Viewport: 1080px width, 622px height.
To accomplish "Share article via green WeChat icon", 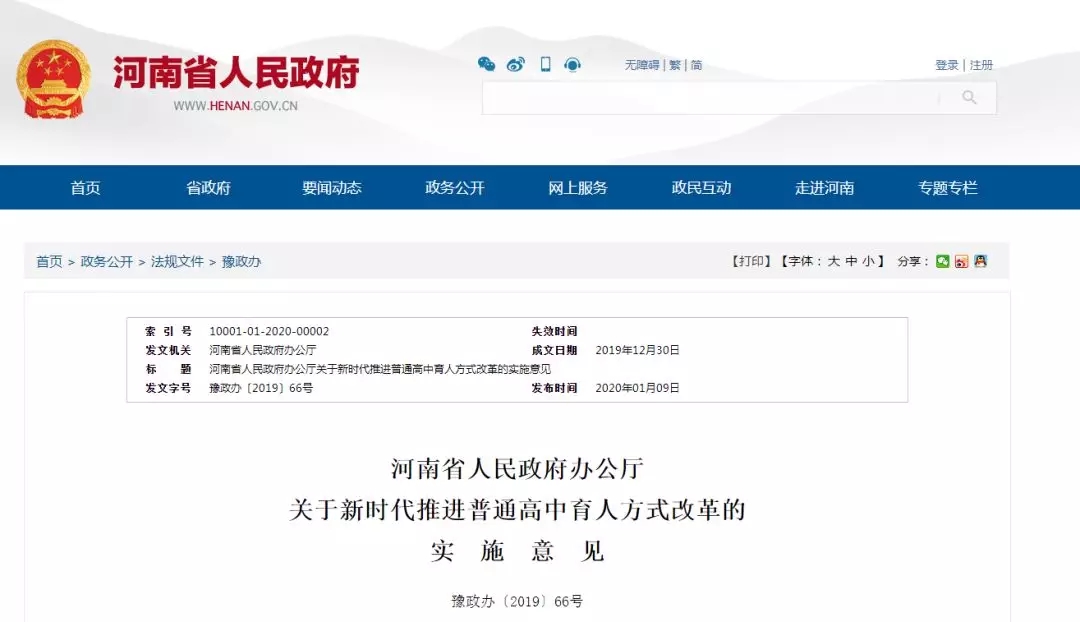I will tap(942, 261).
